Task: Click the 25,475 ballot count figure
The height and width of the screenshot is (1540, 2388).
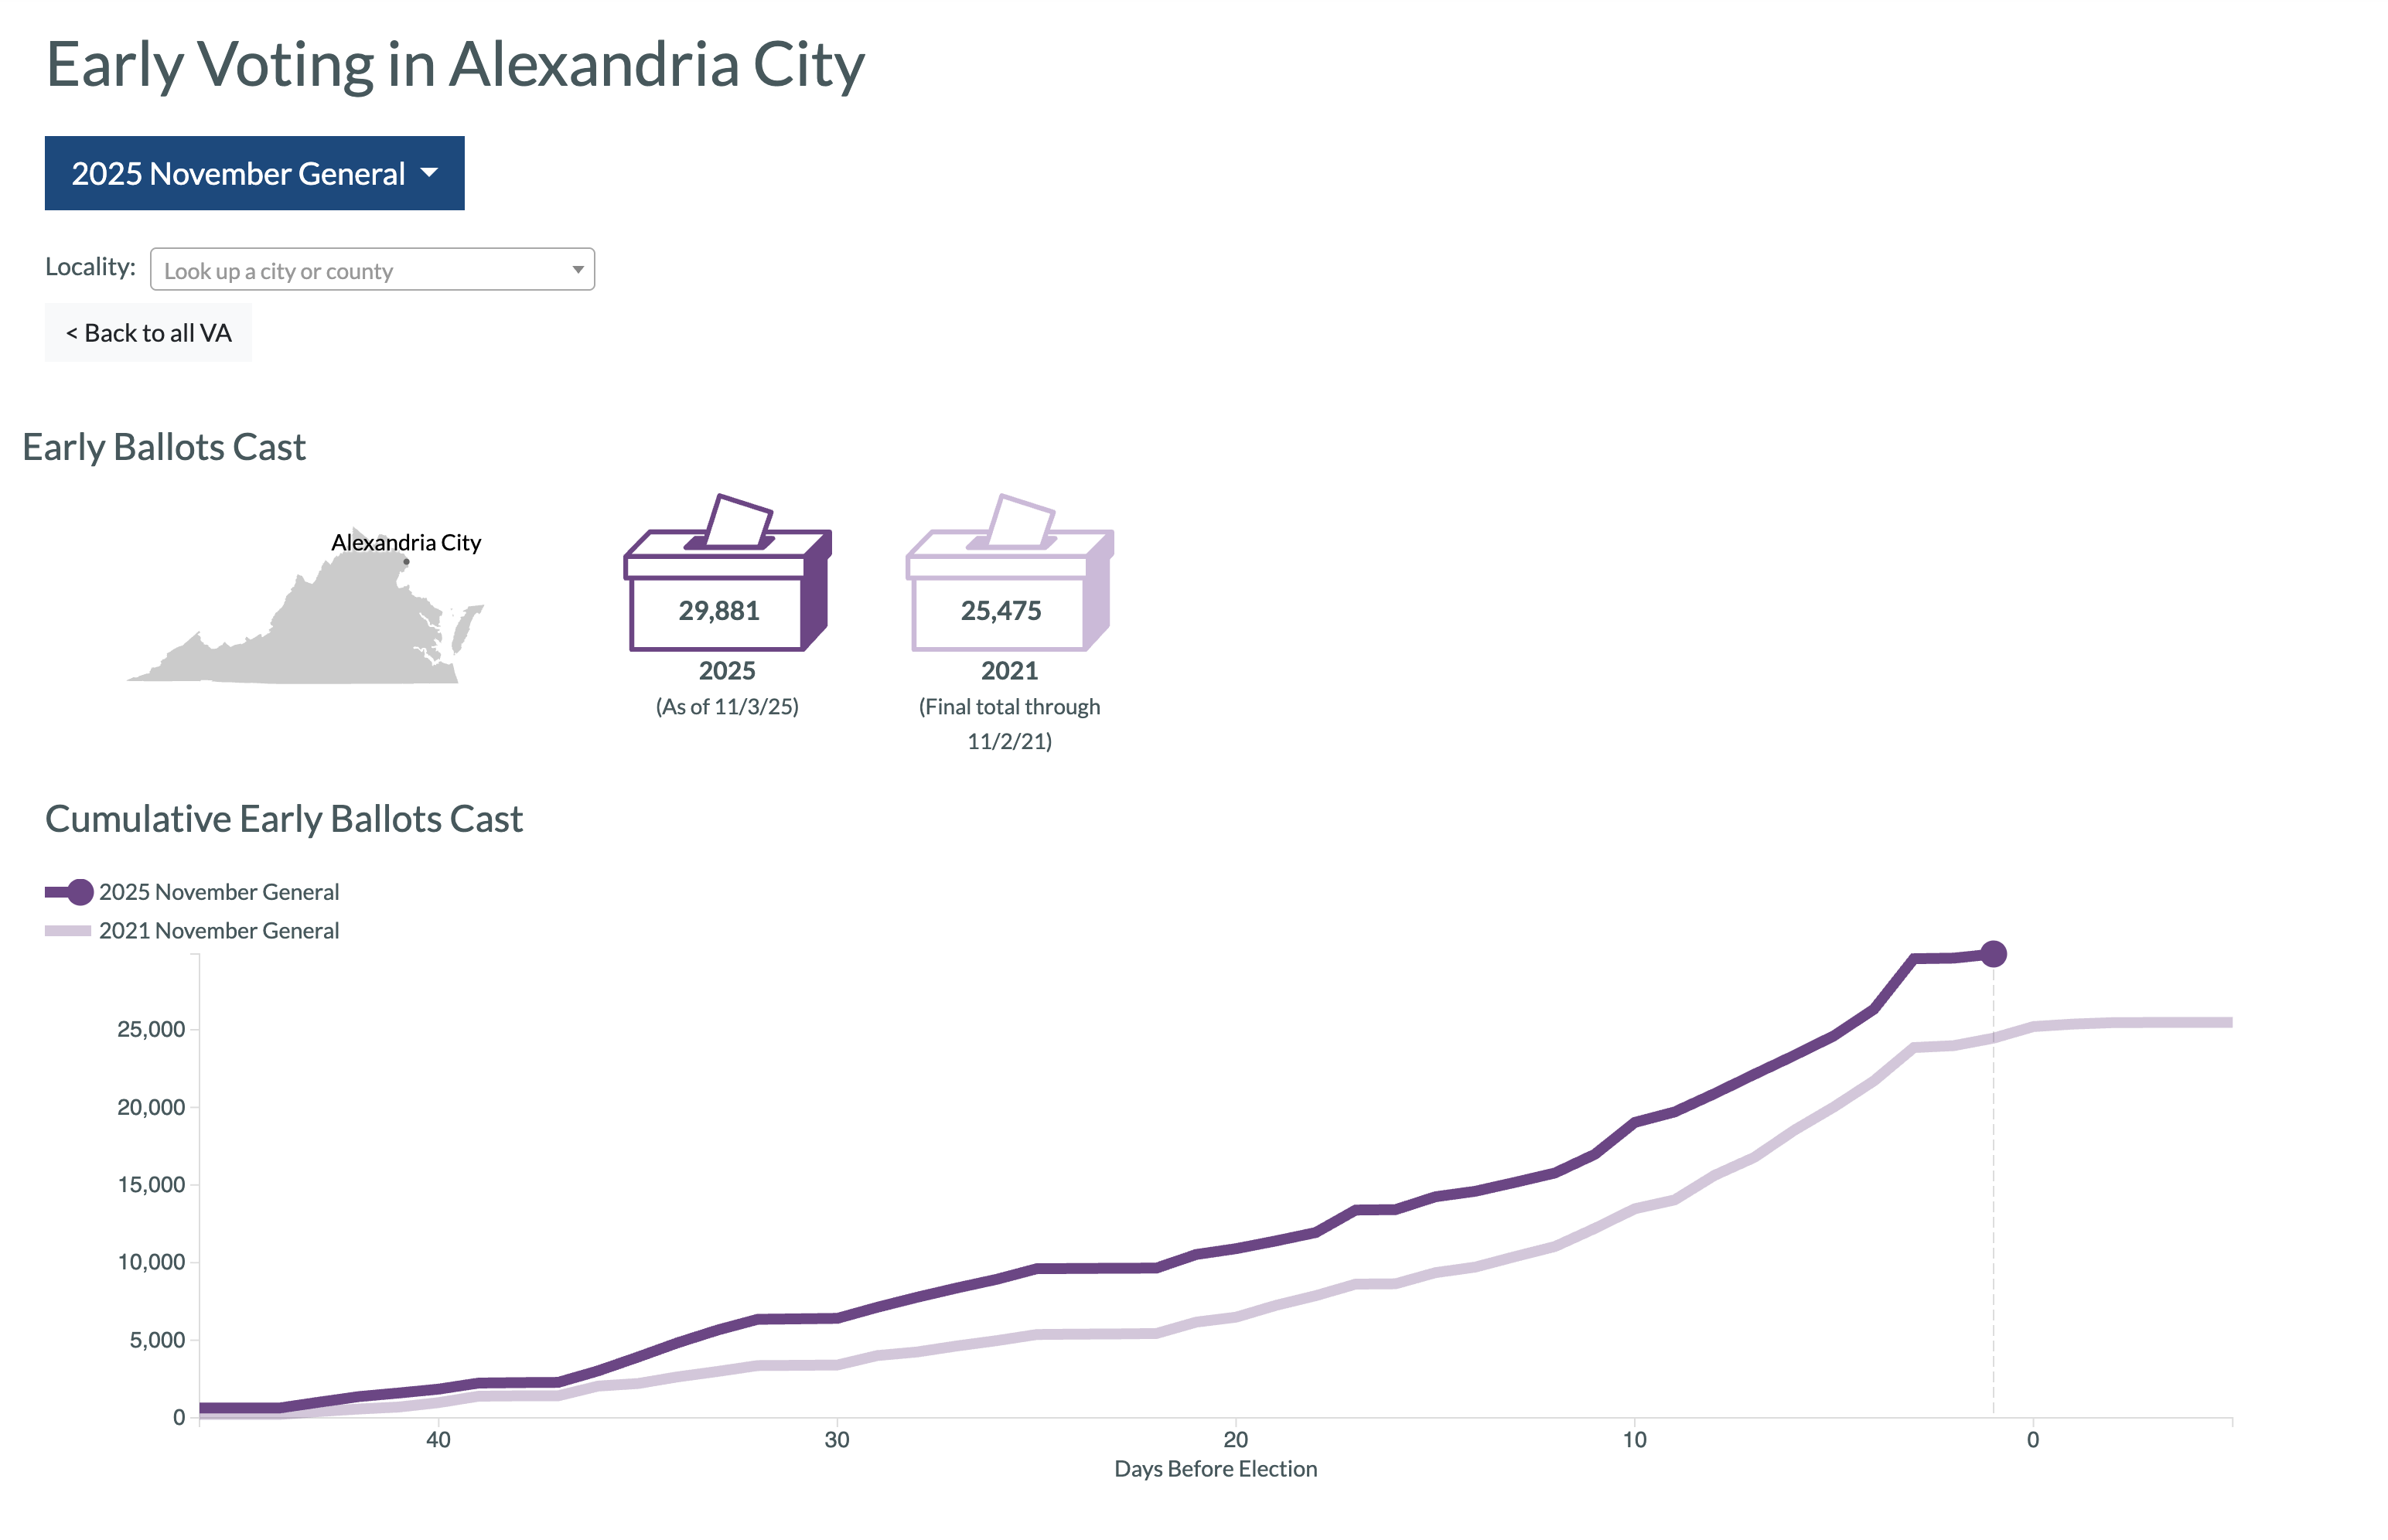Action: [1001, 611]
